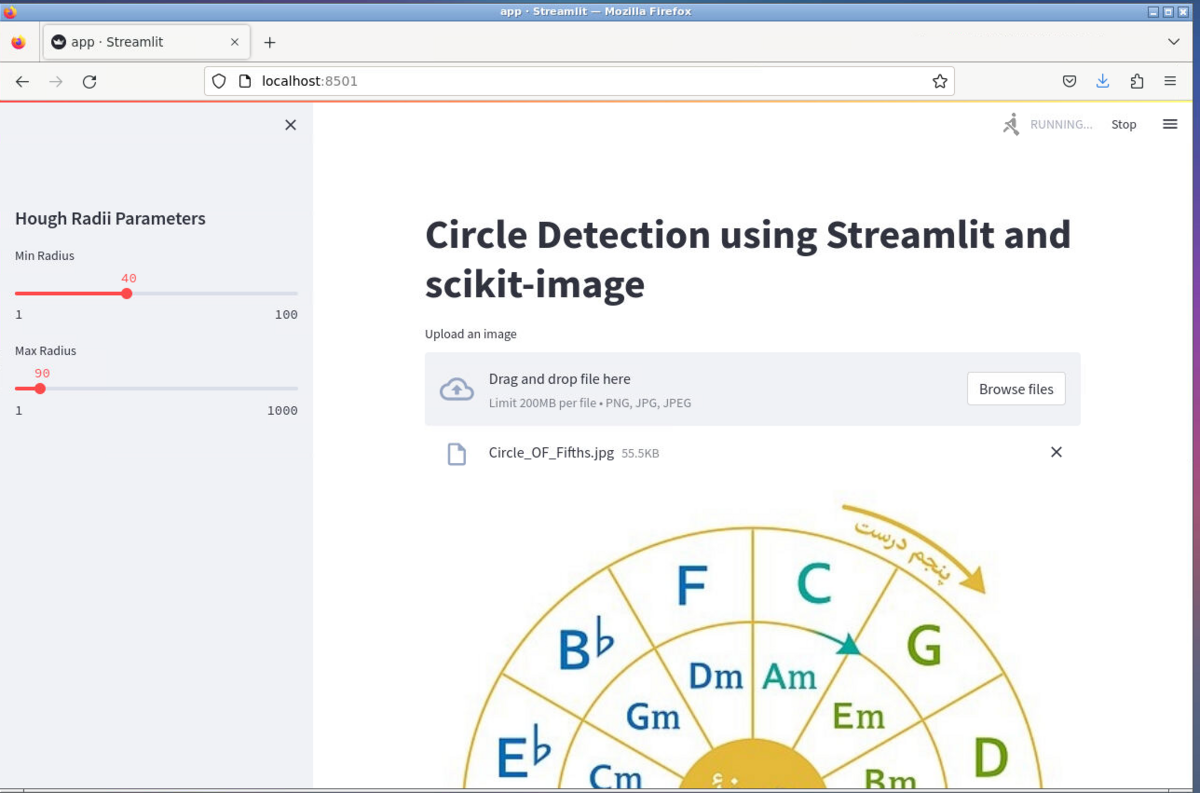
Task: Close the Streamlit sidebar panel
Action: pos(291,125)
